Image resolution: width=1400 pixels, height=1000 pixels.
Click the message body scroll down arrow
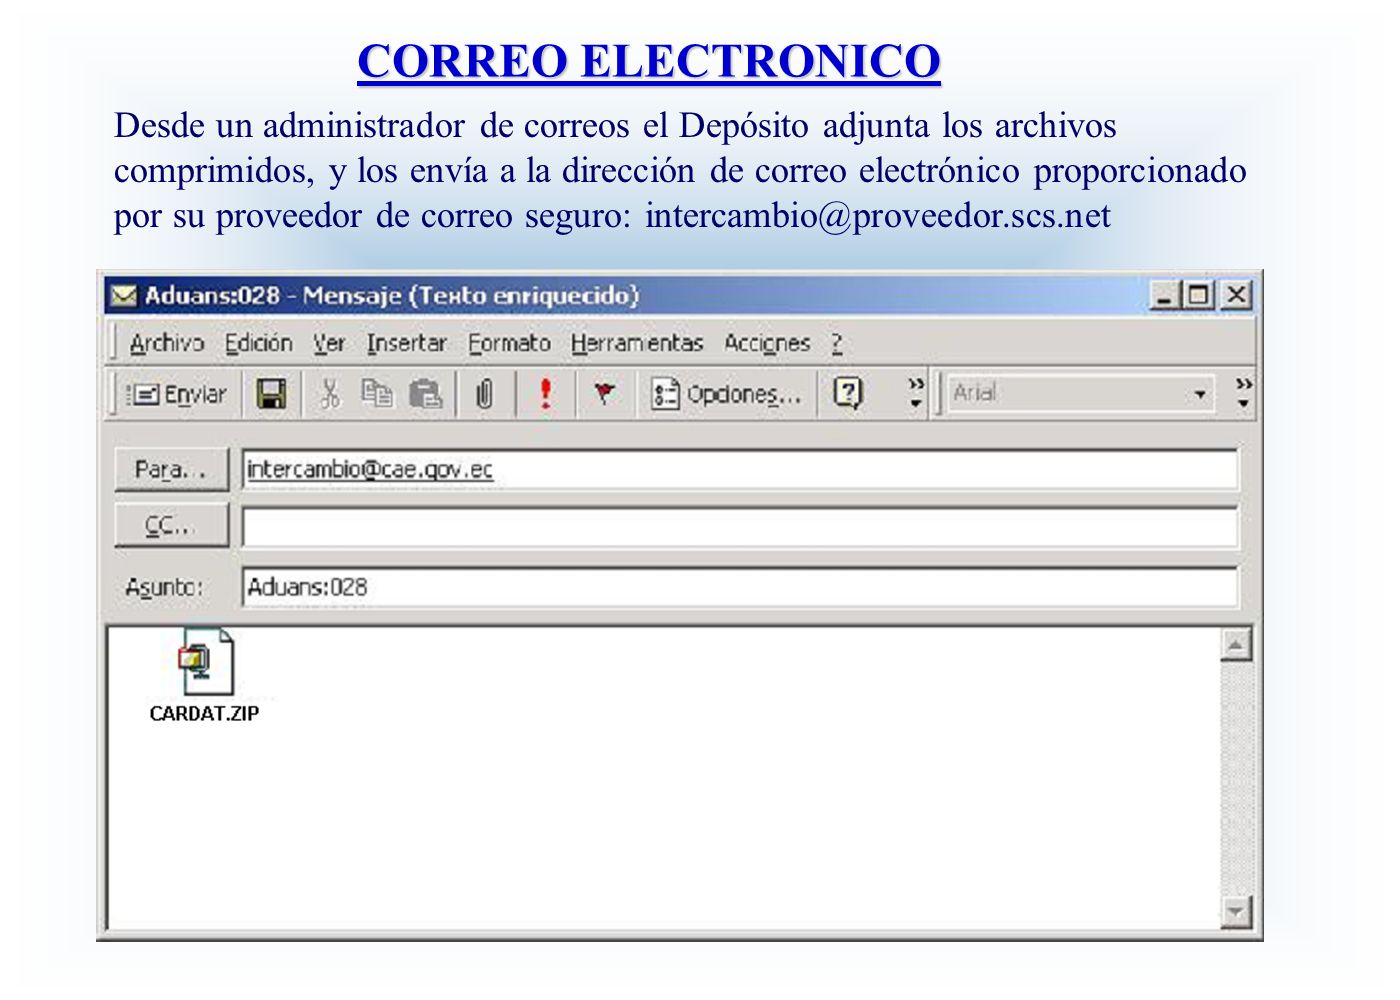(1237, 912)
